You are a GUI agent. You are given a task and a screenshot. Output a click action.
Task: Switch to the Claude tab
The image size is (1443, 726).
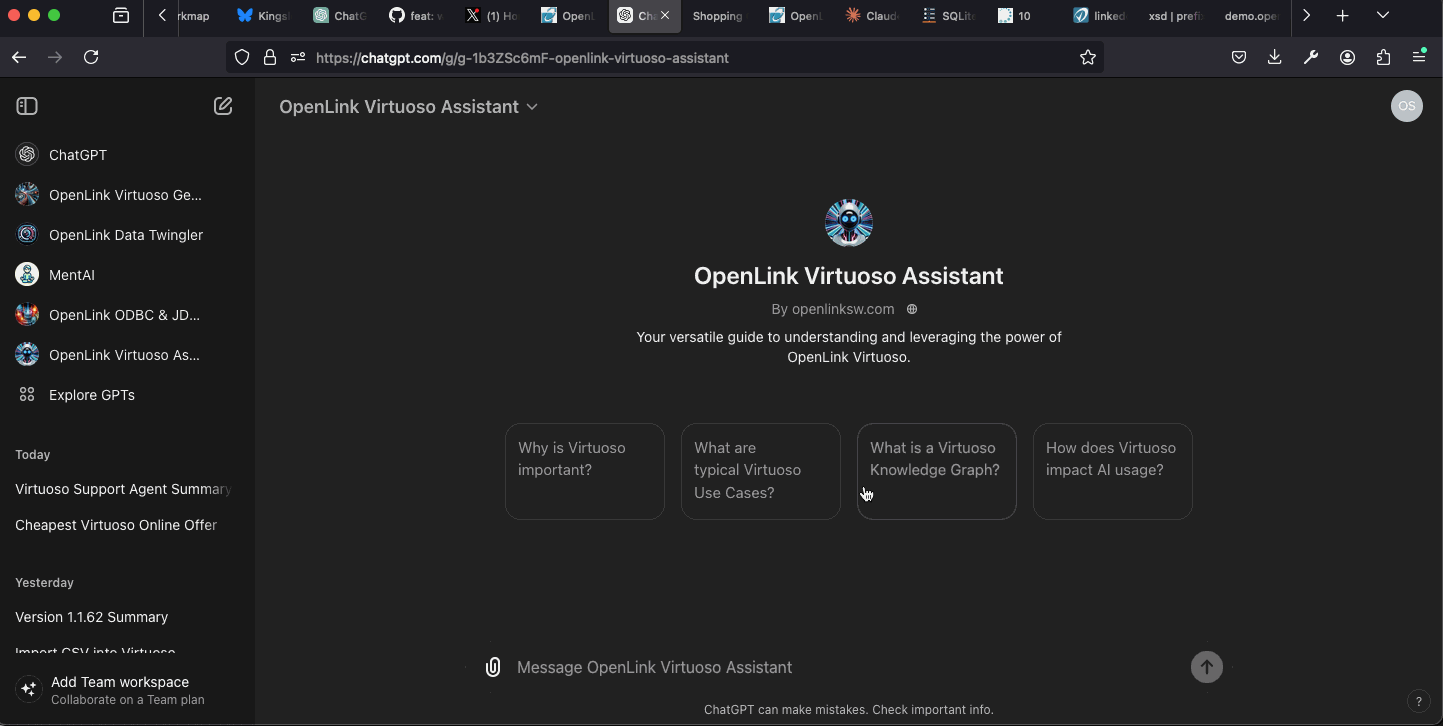pyautogui.click(x=872, y=16)
